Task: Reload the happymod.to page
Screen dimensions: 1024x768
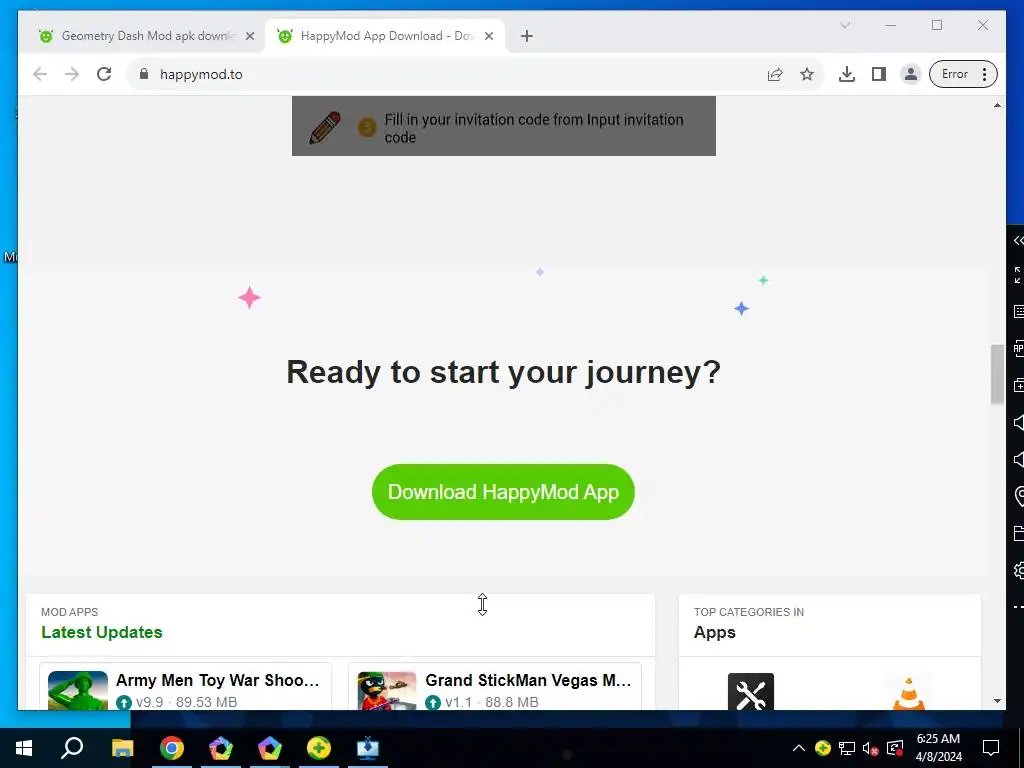Action: pos(104,74)
